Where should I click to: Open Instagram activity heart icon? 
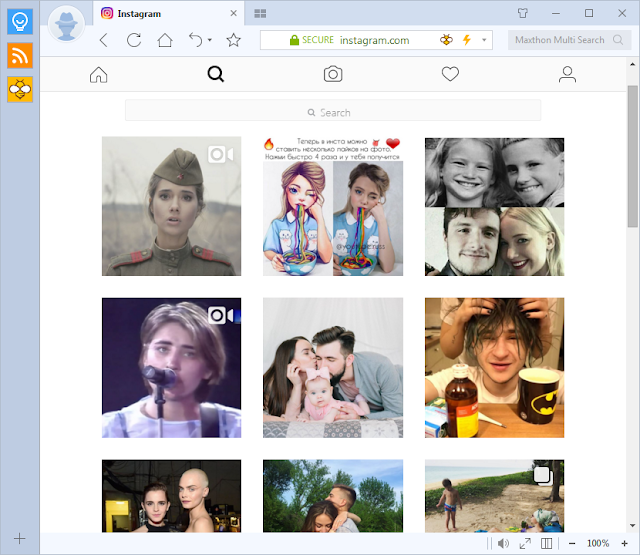[x=450, y=74]
